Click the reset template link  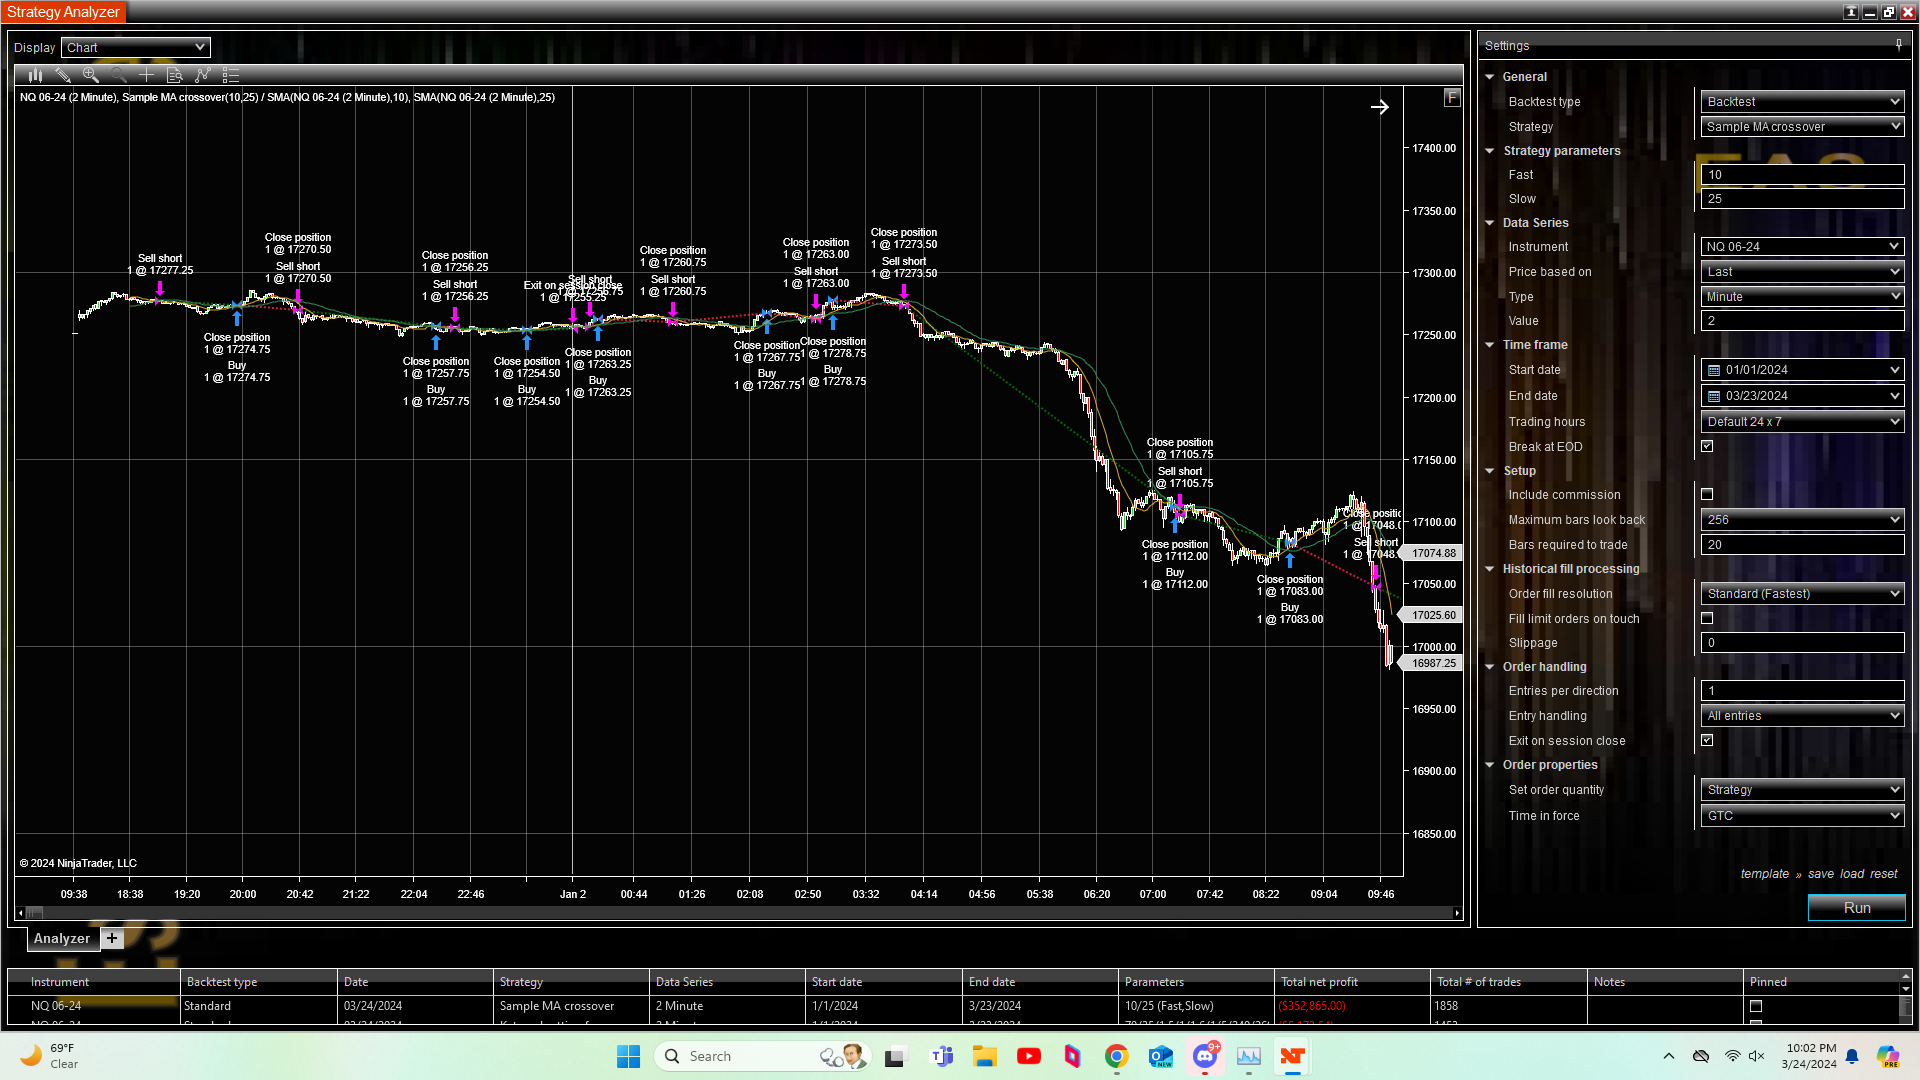point(1883,874)
